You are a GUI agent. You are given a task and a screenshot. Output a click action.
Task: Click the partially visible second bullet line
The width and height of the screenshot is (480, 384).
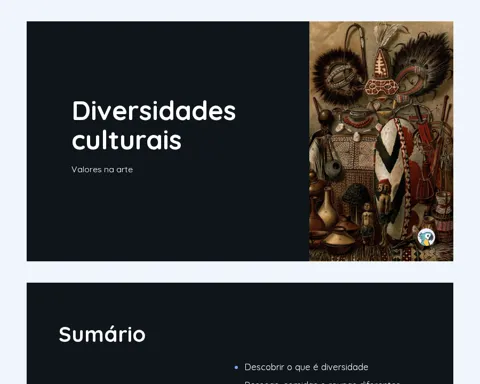tap(322, 382)
